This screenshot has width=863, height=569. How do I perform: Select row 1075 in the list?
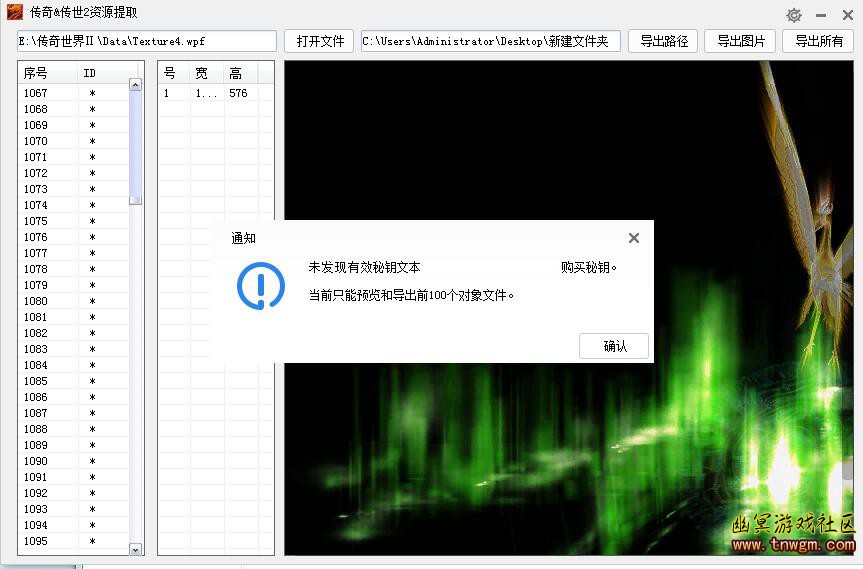(73, 221)
